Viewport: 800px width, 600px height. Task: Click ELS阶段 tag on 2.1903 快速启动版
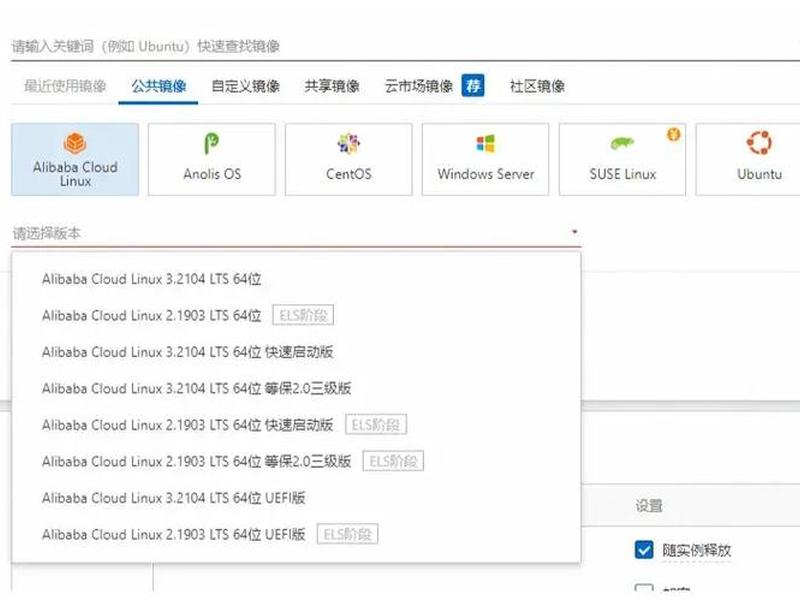376,424
